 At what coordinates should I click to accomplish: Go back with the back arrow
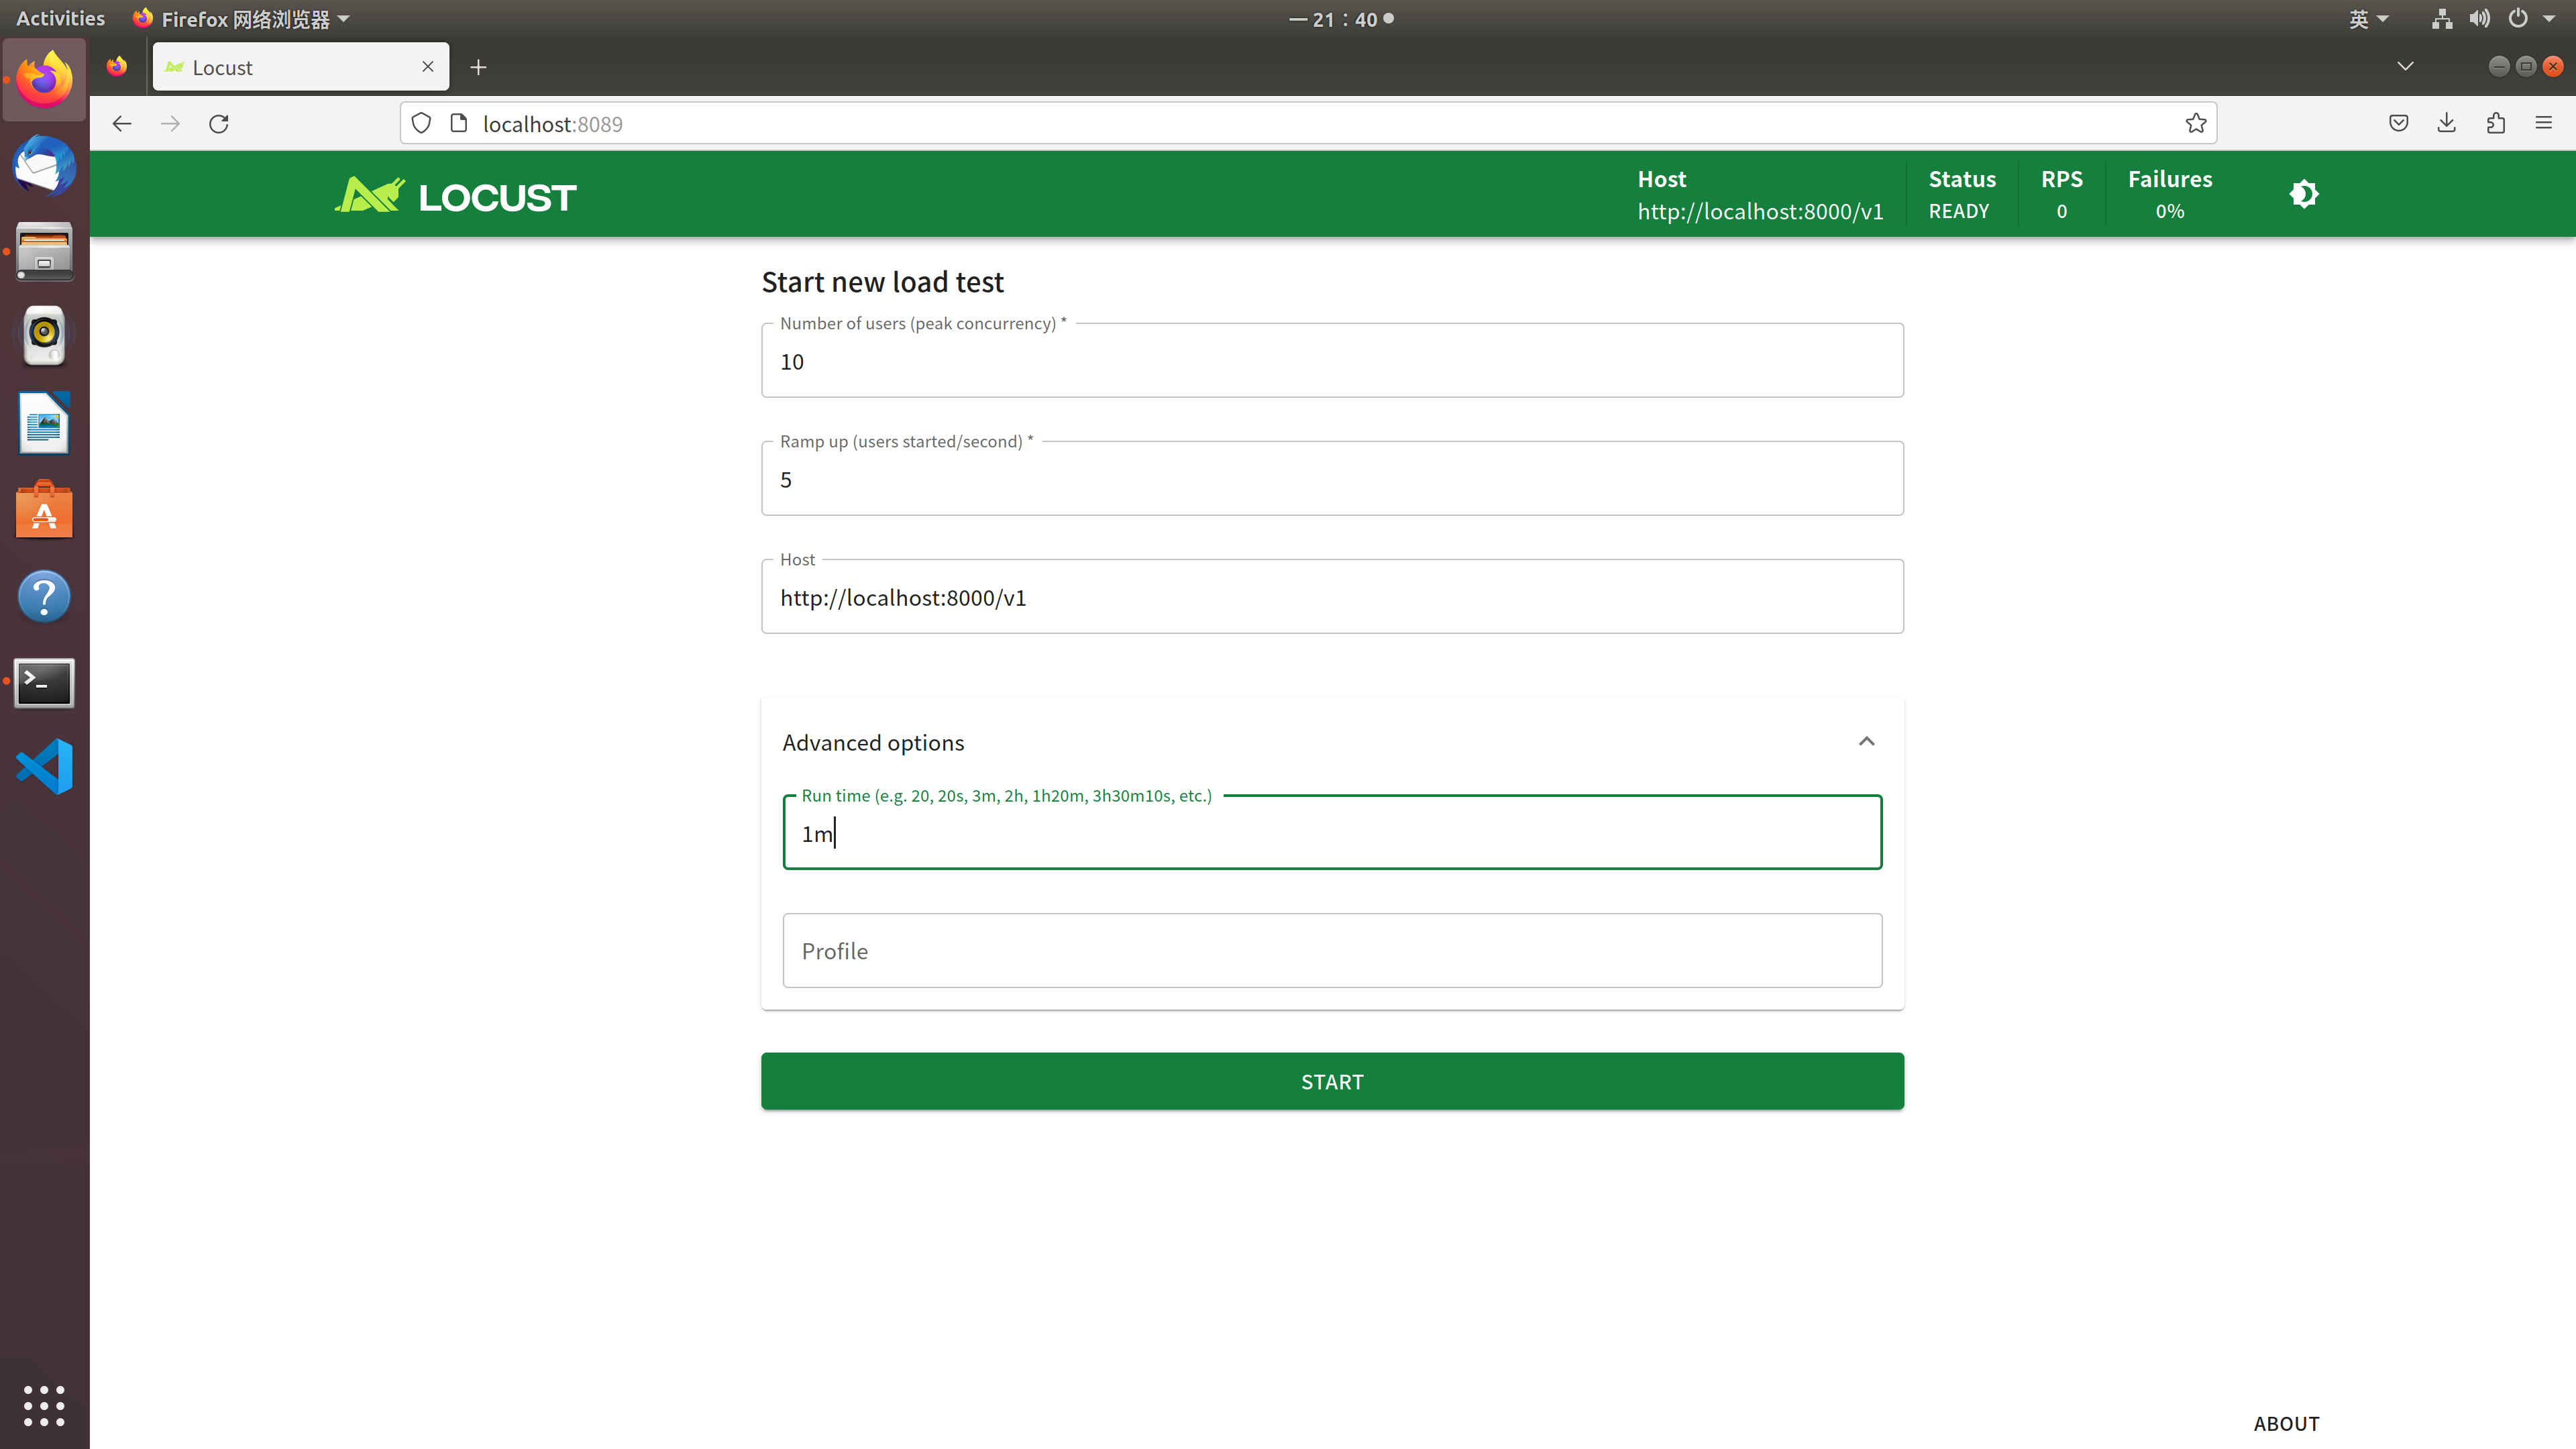pyautogui.click(x=122, y=124)
